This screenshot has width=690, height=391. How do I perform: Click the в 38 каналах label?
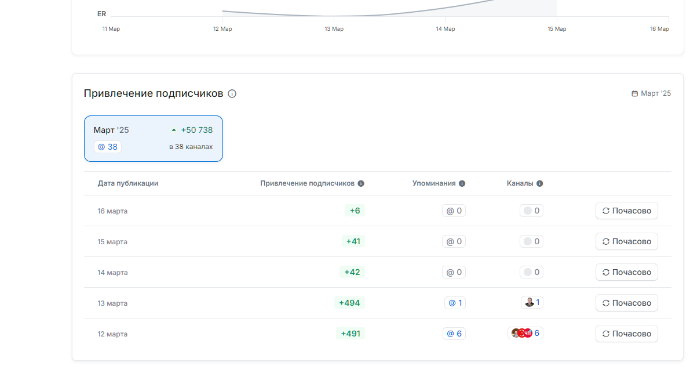191,147
